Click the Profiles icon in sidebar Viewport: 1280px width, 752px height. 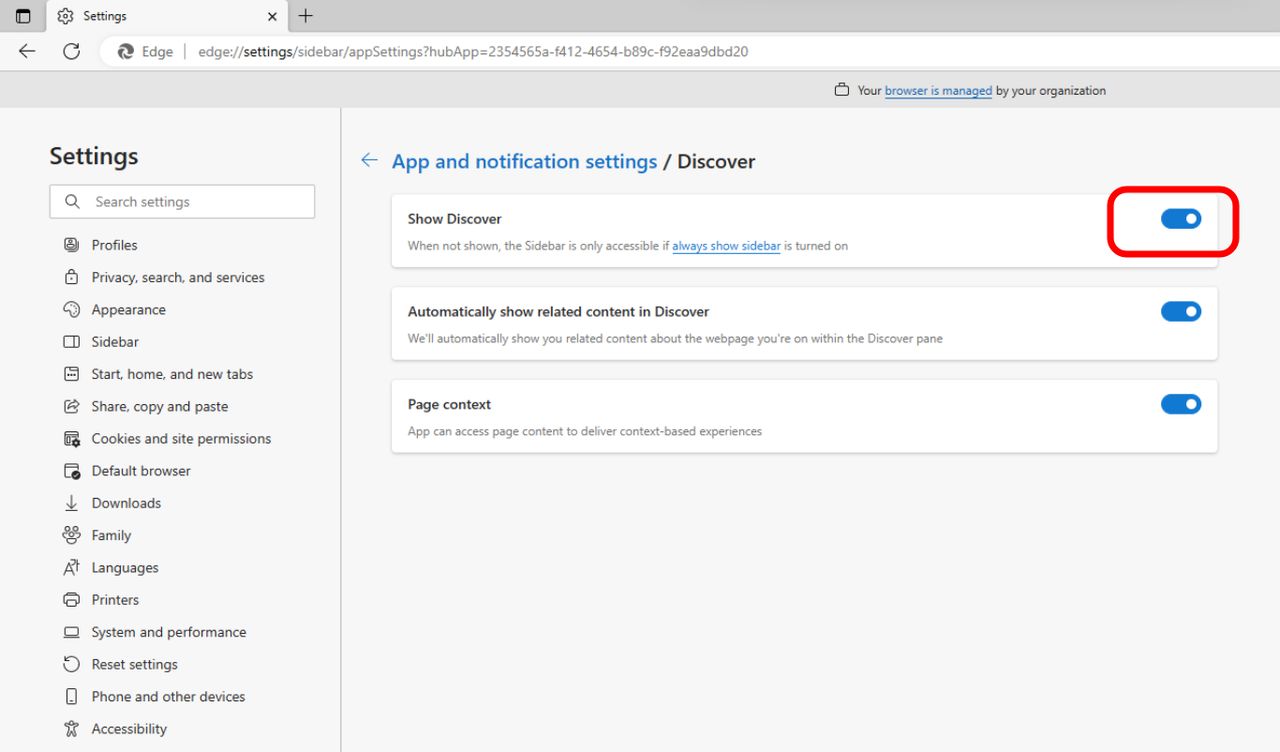71,245
